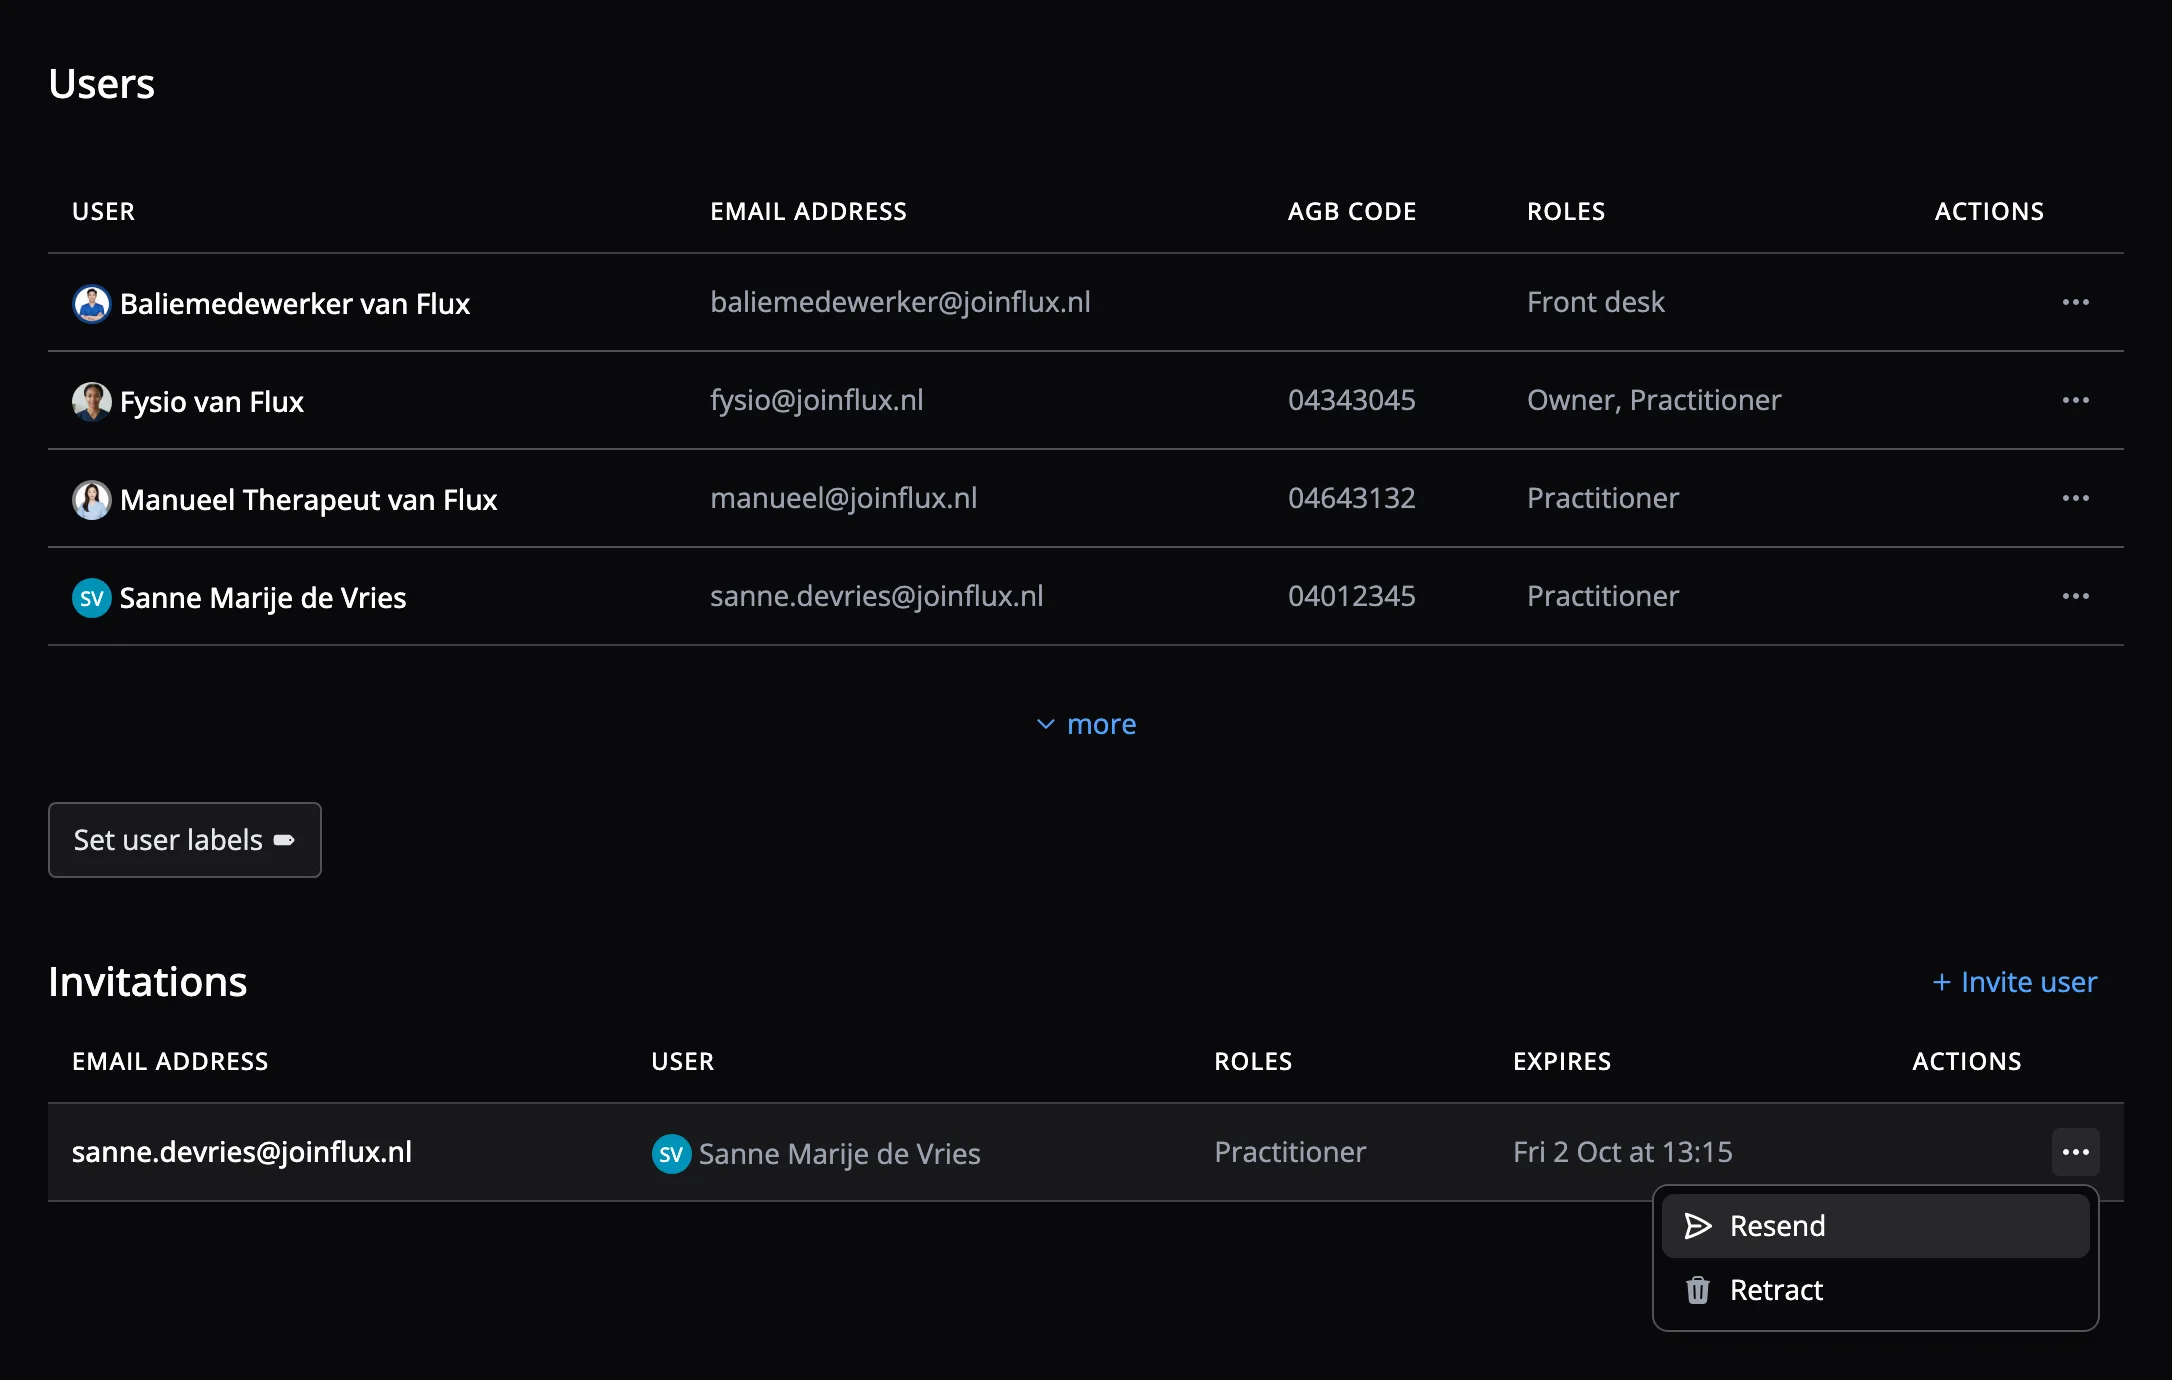
Task: Click the Baliemedewerker van Flux name
Action: tap(295, 304)
